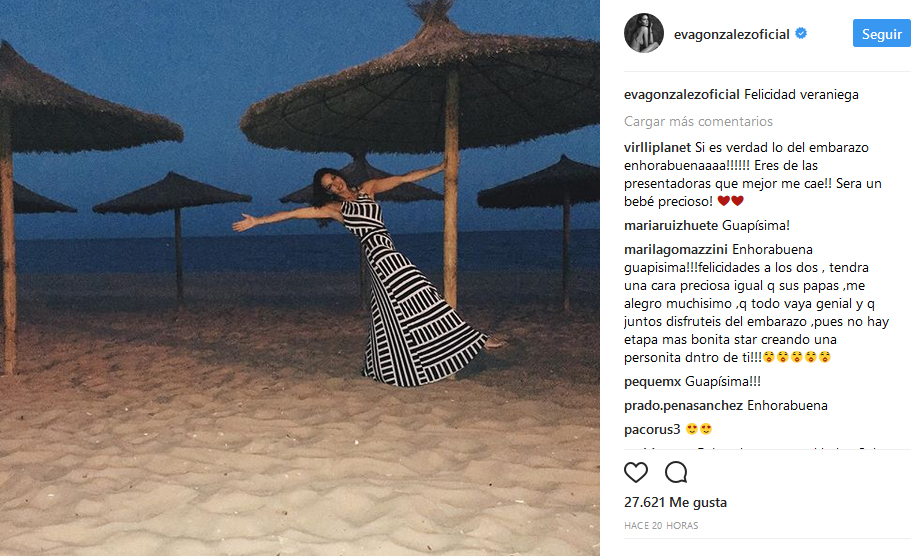The image size is (917, 556).
Task: Visit pequemx commenter profile
Action: [653, 382]
